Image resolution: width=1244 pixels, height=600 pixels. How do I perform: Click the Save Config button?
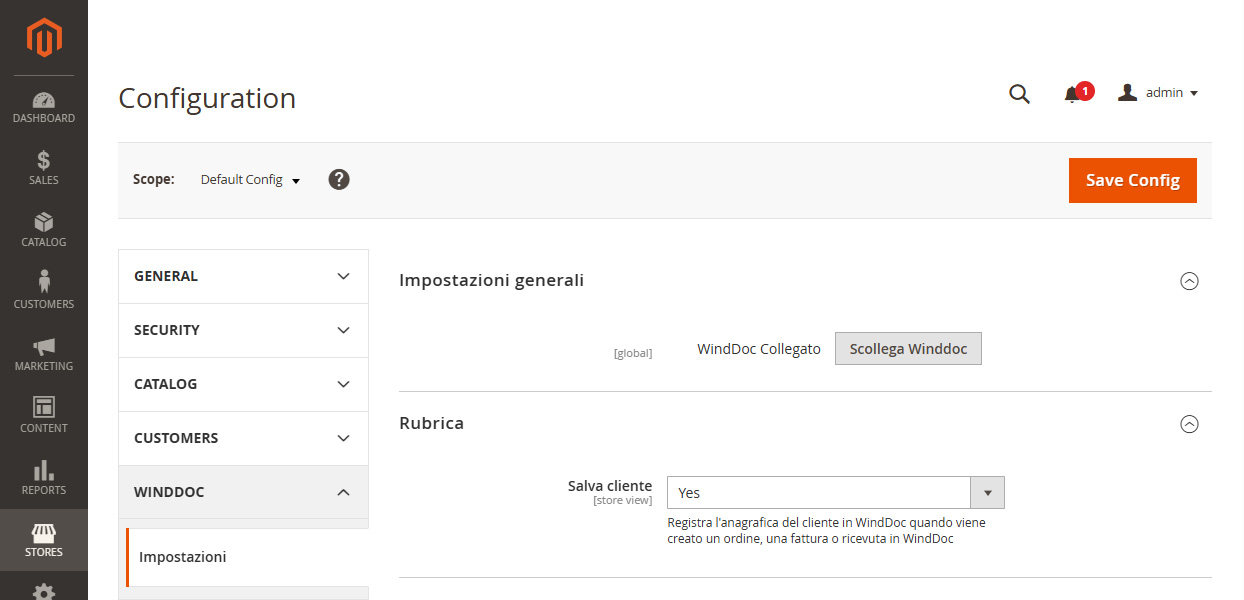pos(1133,180)
